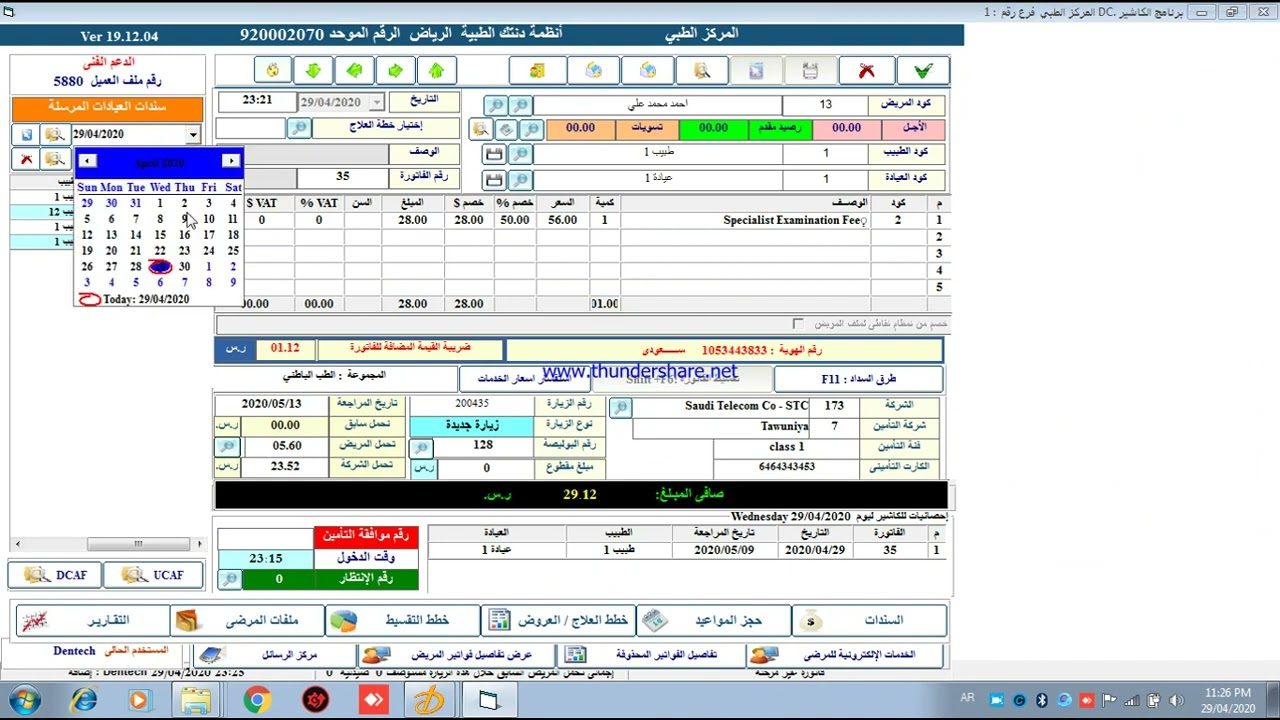Click the orange سندات العيادات المرسلة header
This screenshot has width=1280, height=720.
point(107,108)
